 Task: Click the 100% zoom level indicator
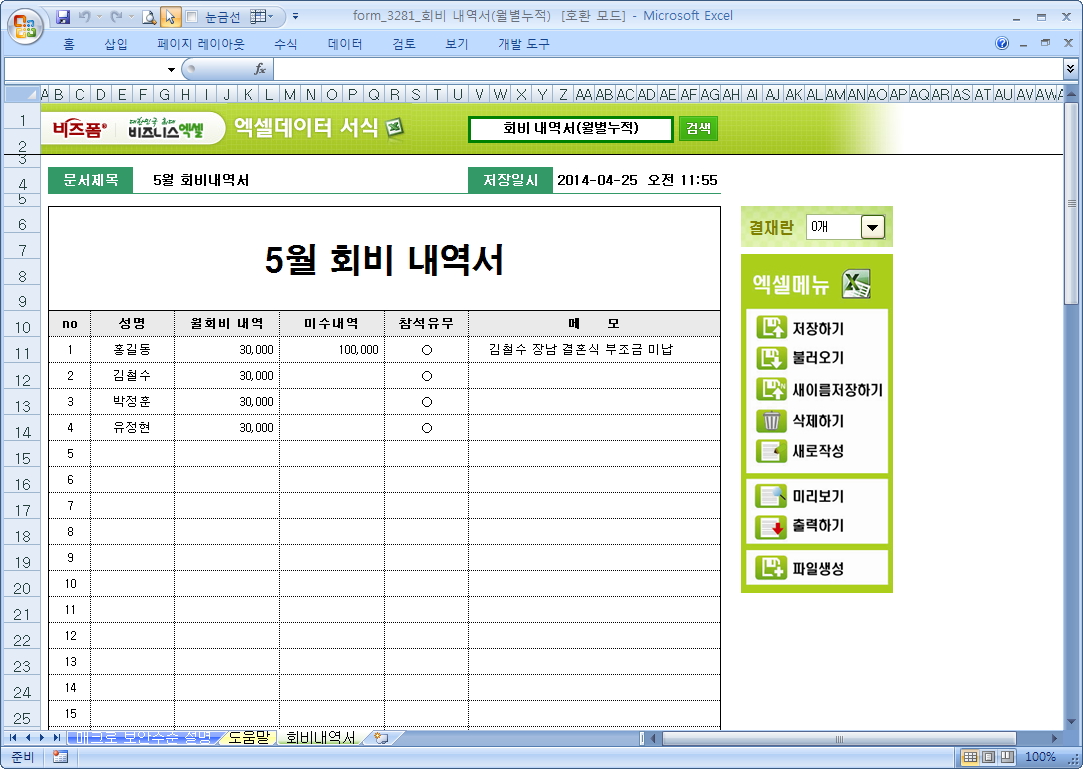(x=1040, y=757)
